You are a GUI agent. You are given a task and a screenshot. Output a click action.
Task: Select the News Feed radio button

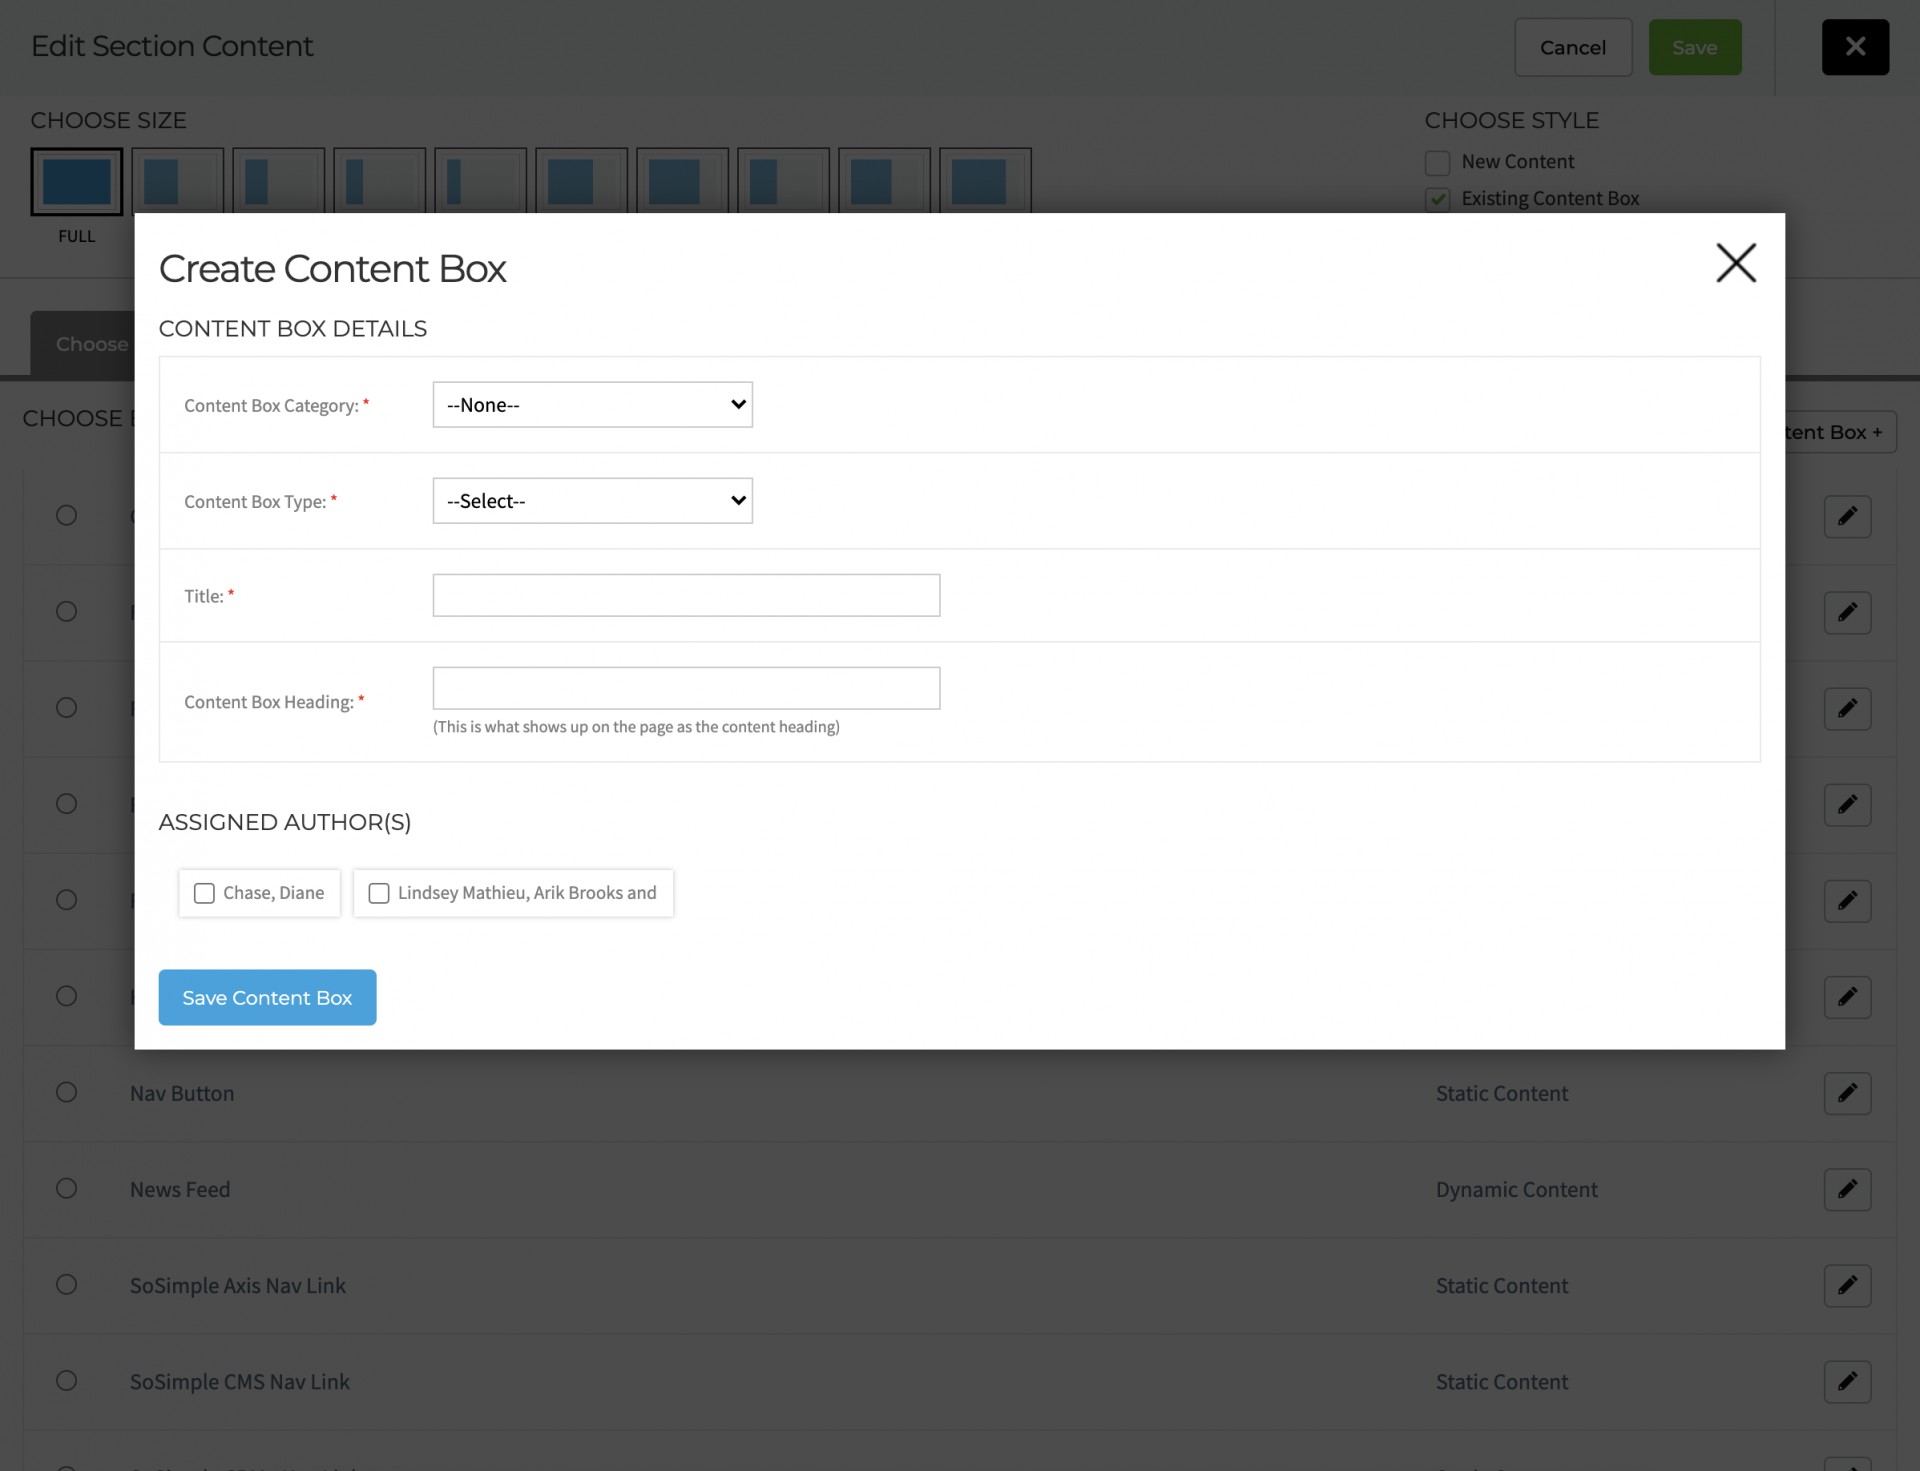pos(66,1188)
